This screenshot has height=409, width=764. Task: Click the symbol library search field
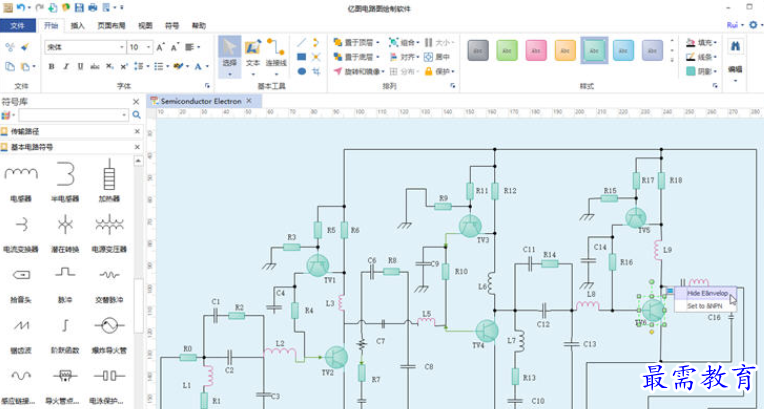73,115
